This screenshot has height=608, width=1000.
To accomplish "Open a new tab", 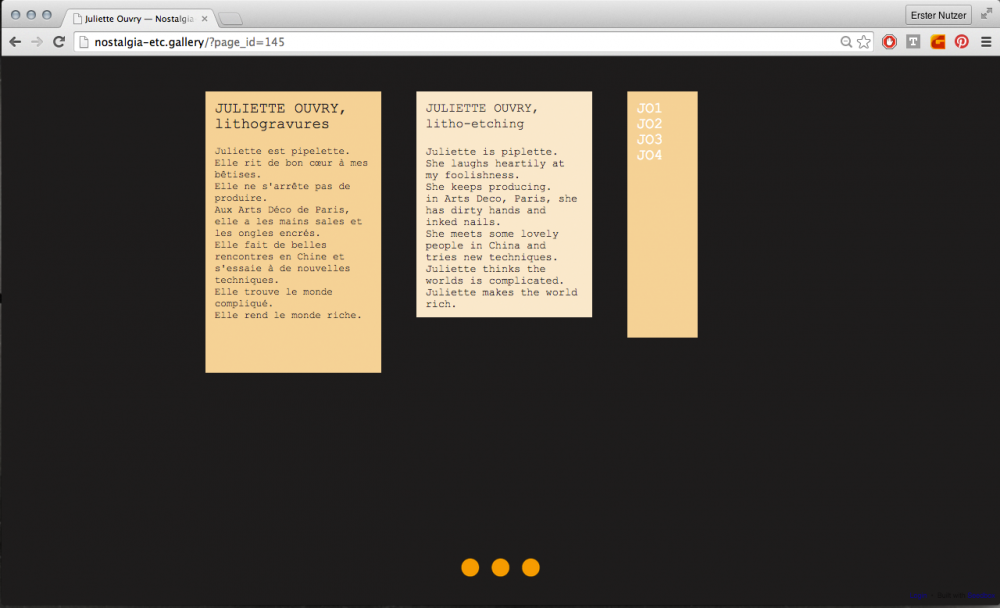I will tap(230, 18).
